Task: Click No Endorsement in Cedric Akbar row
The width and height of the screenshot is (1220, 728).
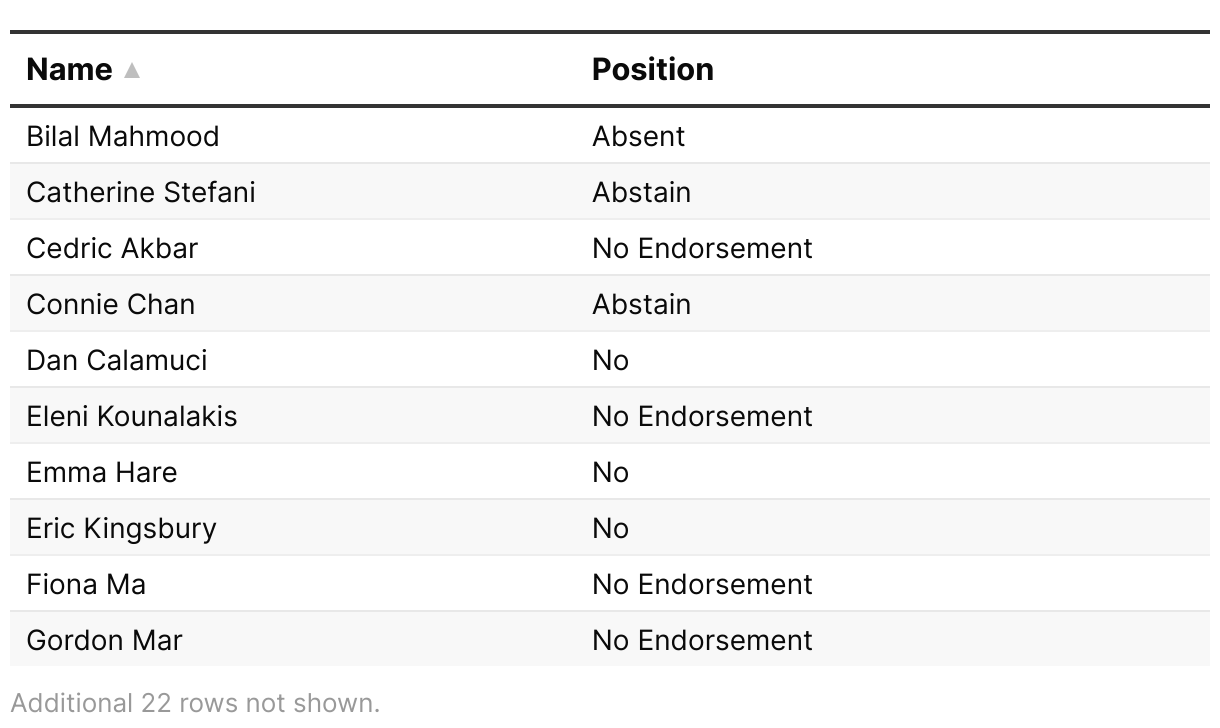Action: click(703, 248)
